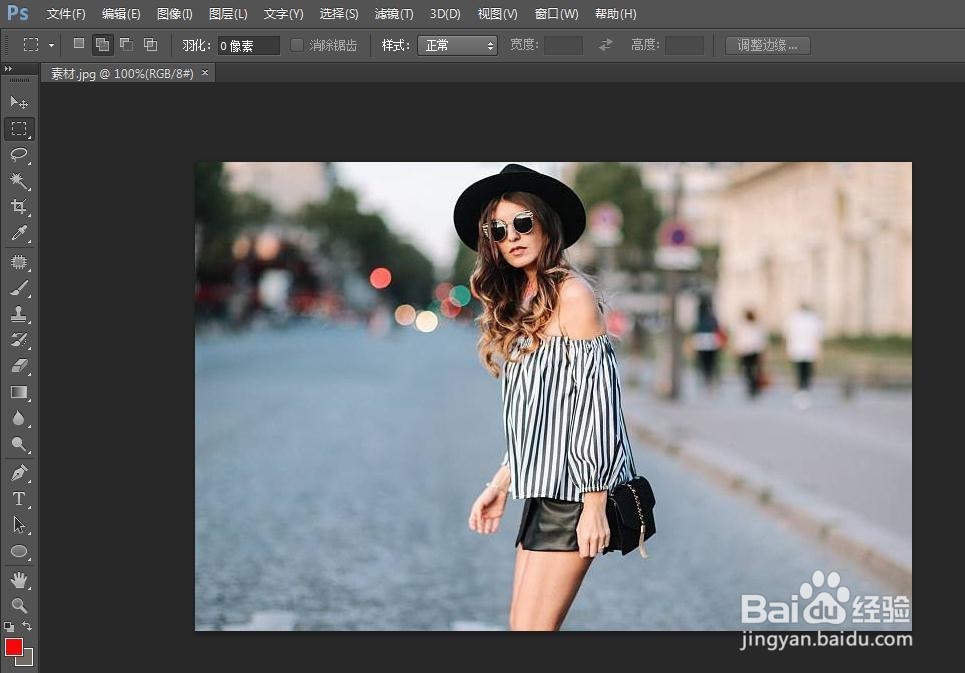The width and height of the screenshot is (965, 673).
Task: Expand the collapsed tools panel arrows
Action: (x=8, y=69)
